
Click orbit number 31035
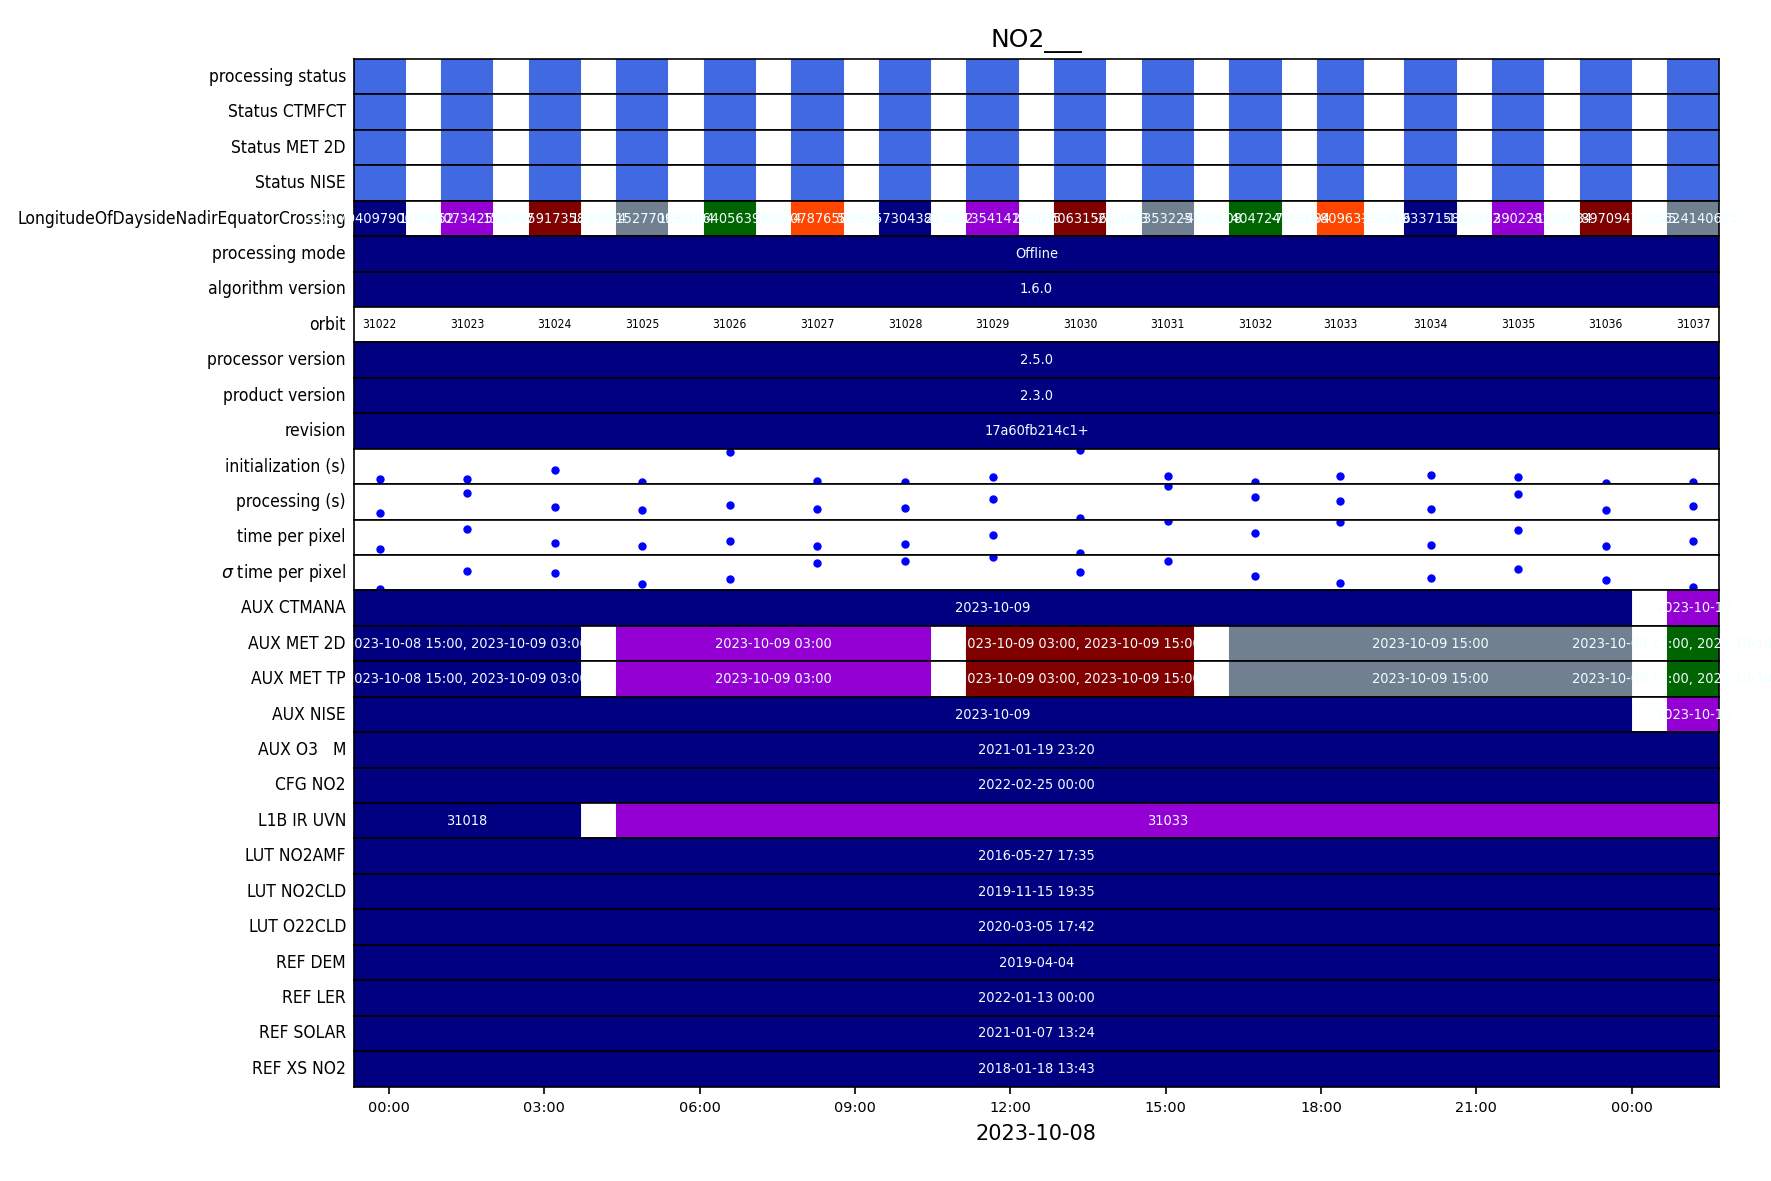pos(1518,324)
